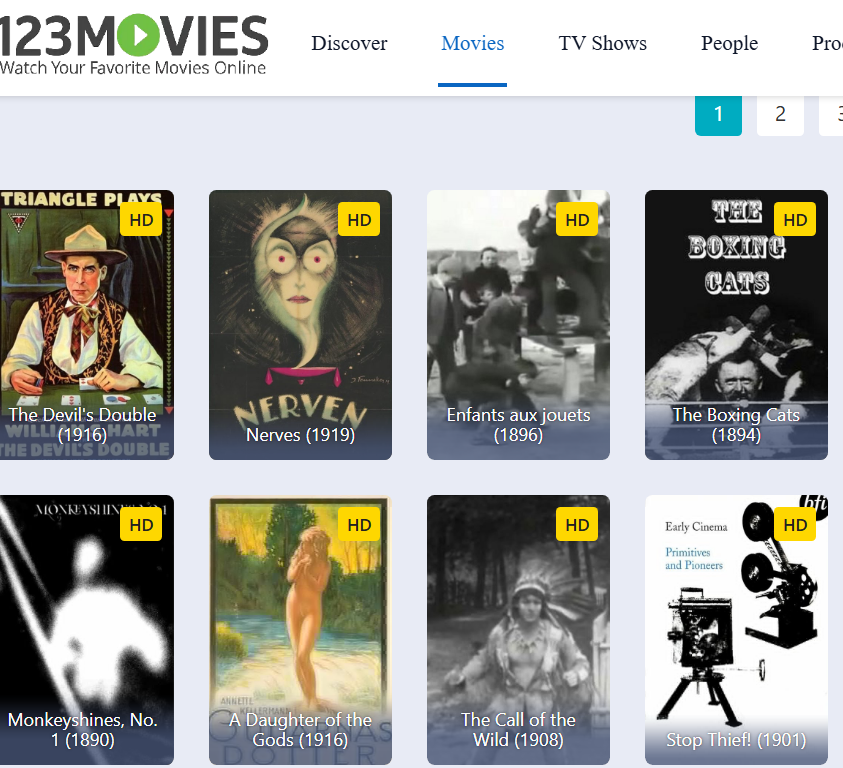Screen dimensions: 843x768
Task: Click HD badge on Nerves poster
Action: click(359, 219)
